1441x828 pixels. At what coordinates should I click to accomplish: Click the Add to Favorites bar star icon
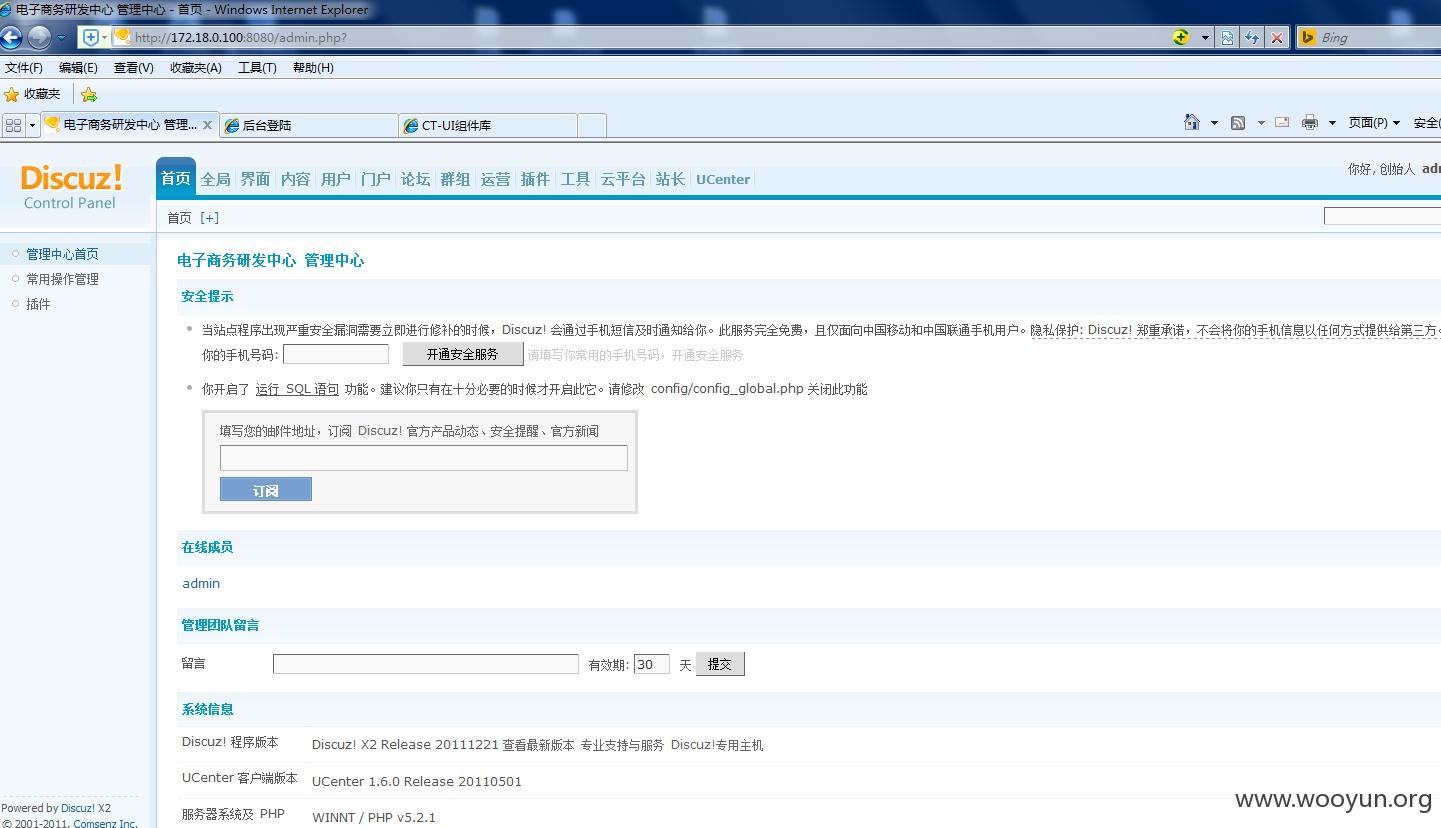coord(89,95)
